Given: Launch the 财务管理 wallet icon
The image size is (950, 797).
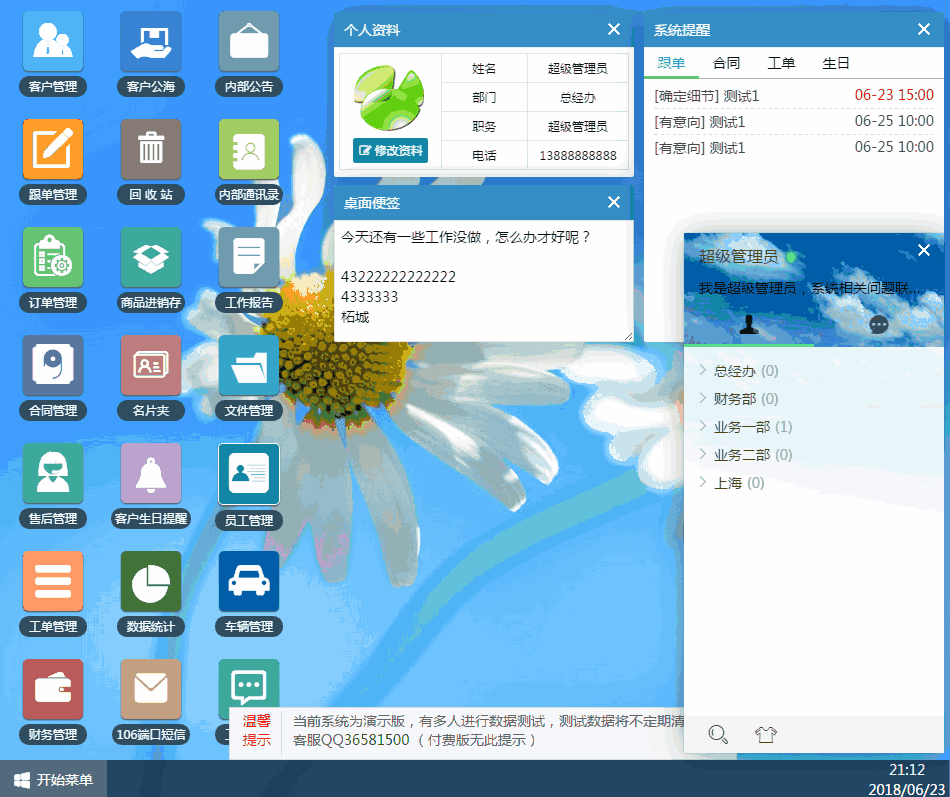Looking at the screenshot, I should pyautogui.click(x=52, y=689).
